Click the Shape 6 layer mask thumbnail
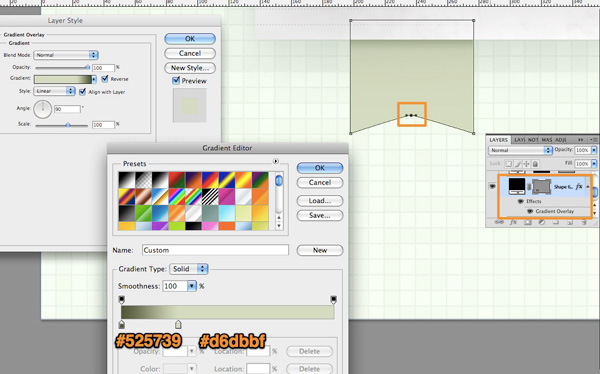 (541, 186)
